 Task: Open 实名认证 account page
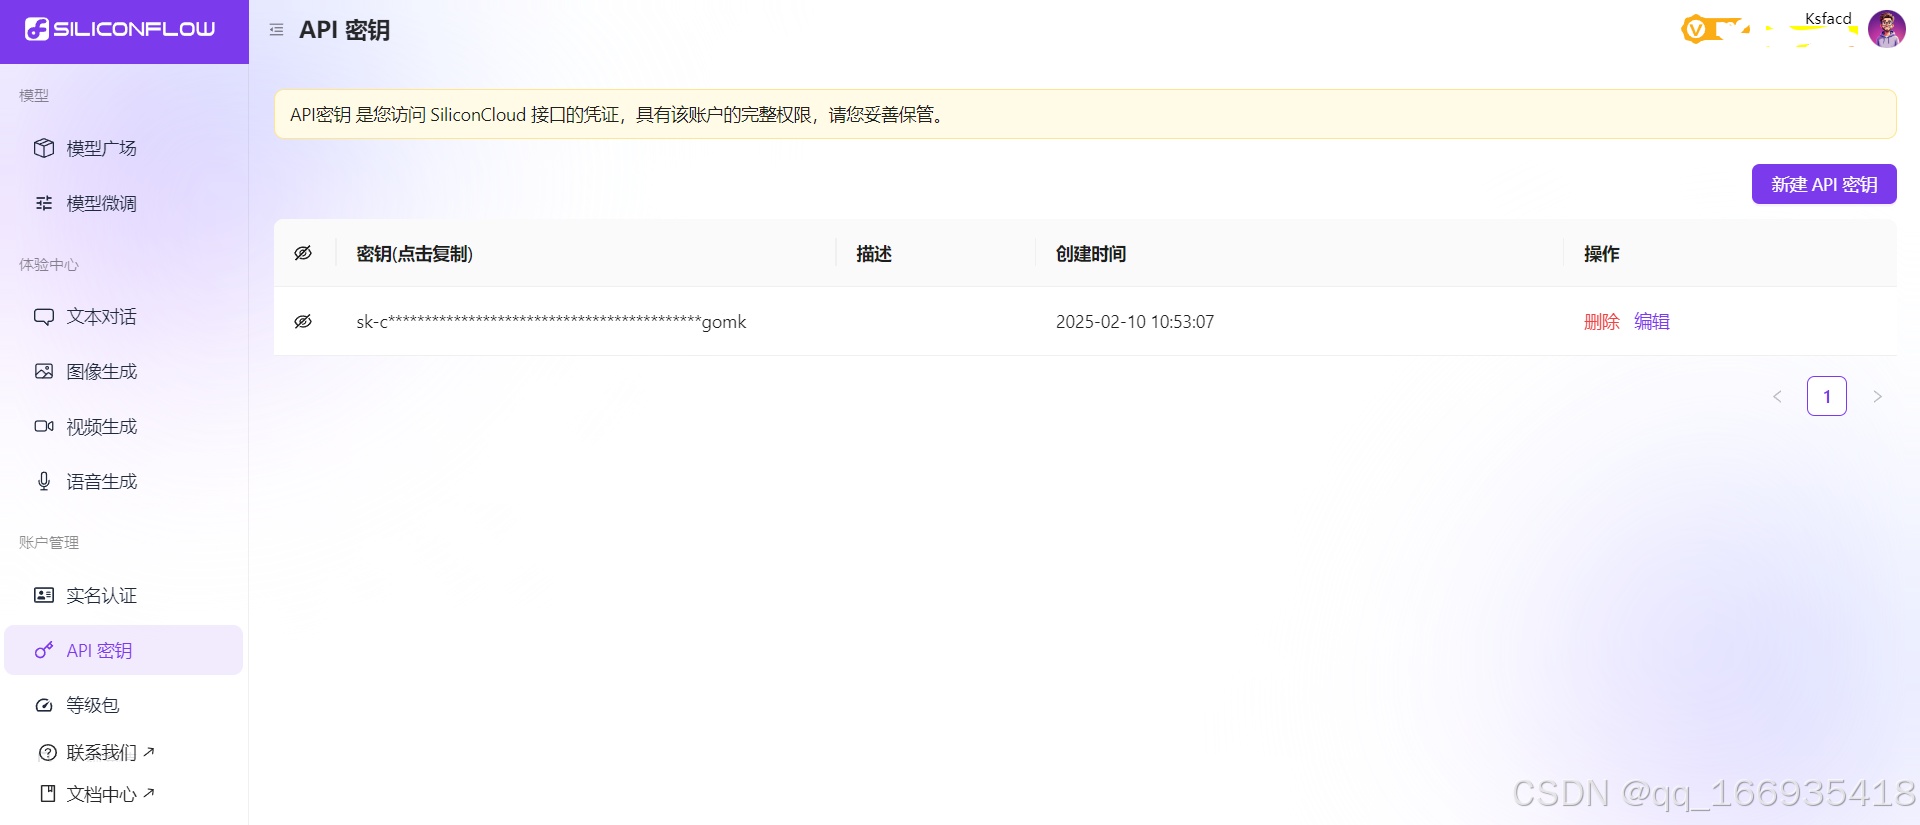(124, 595)
